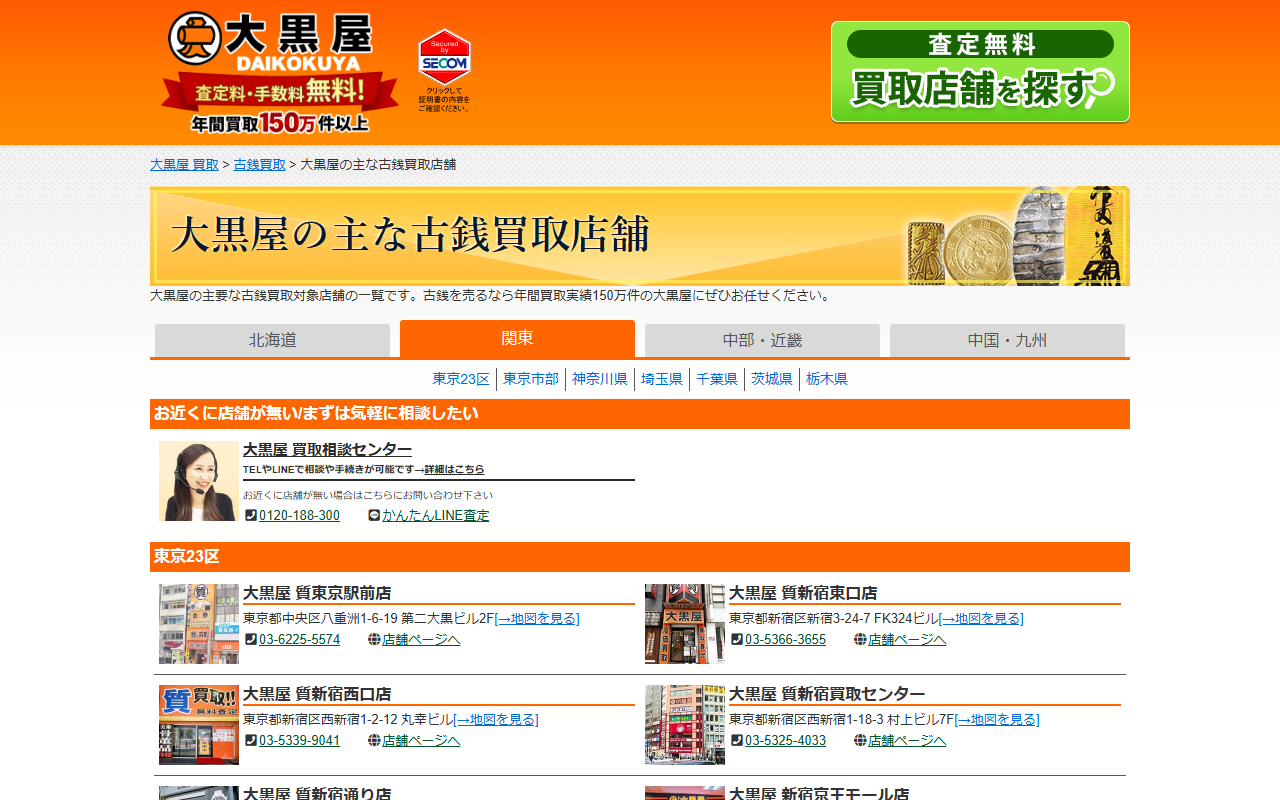
Task: Click the 質新宿東口店 store thumbnail
Action: pyautogui.click(x=685, y=624)
